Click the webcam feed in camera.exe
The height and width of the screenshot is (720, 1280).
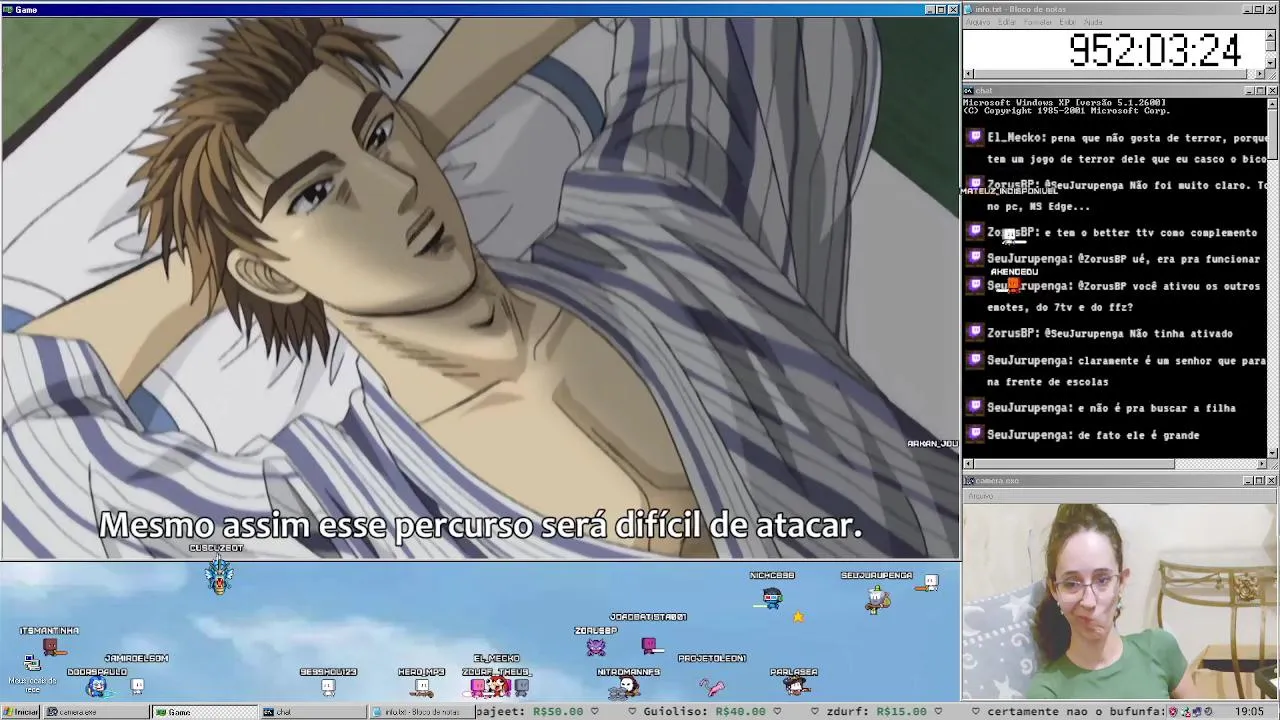click(x=1120, y=600)
